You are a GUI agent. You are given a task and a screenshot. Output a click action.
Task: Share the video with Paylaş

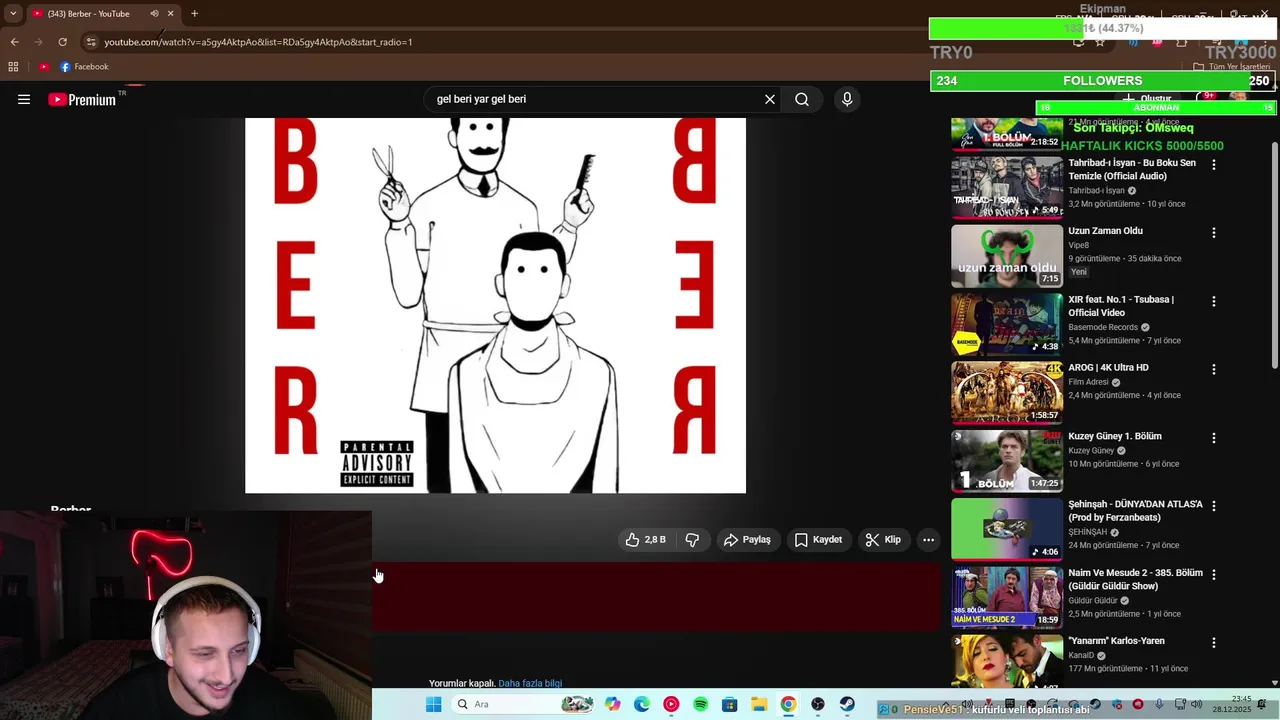click(747, 540)
